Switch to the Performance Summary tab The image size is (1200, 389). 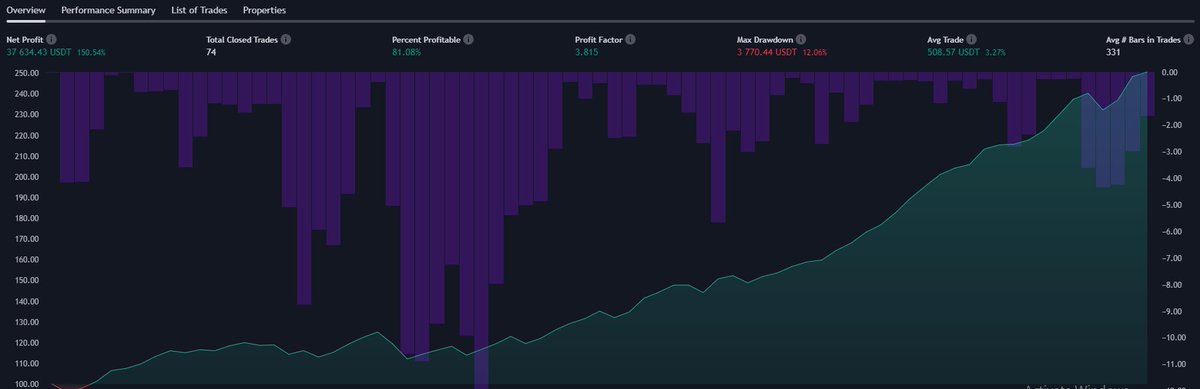(108, 11)
